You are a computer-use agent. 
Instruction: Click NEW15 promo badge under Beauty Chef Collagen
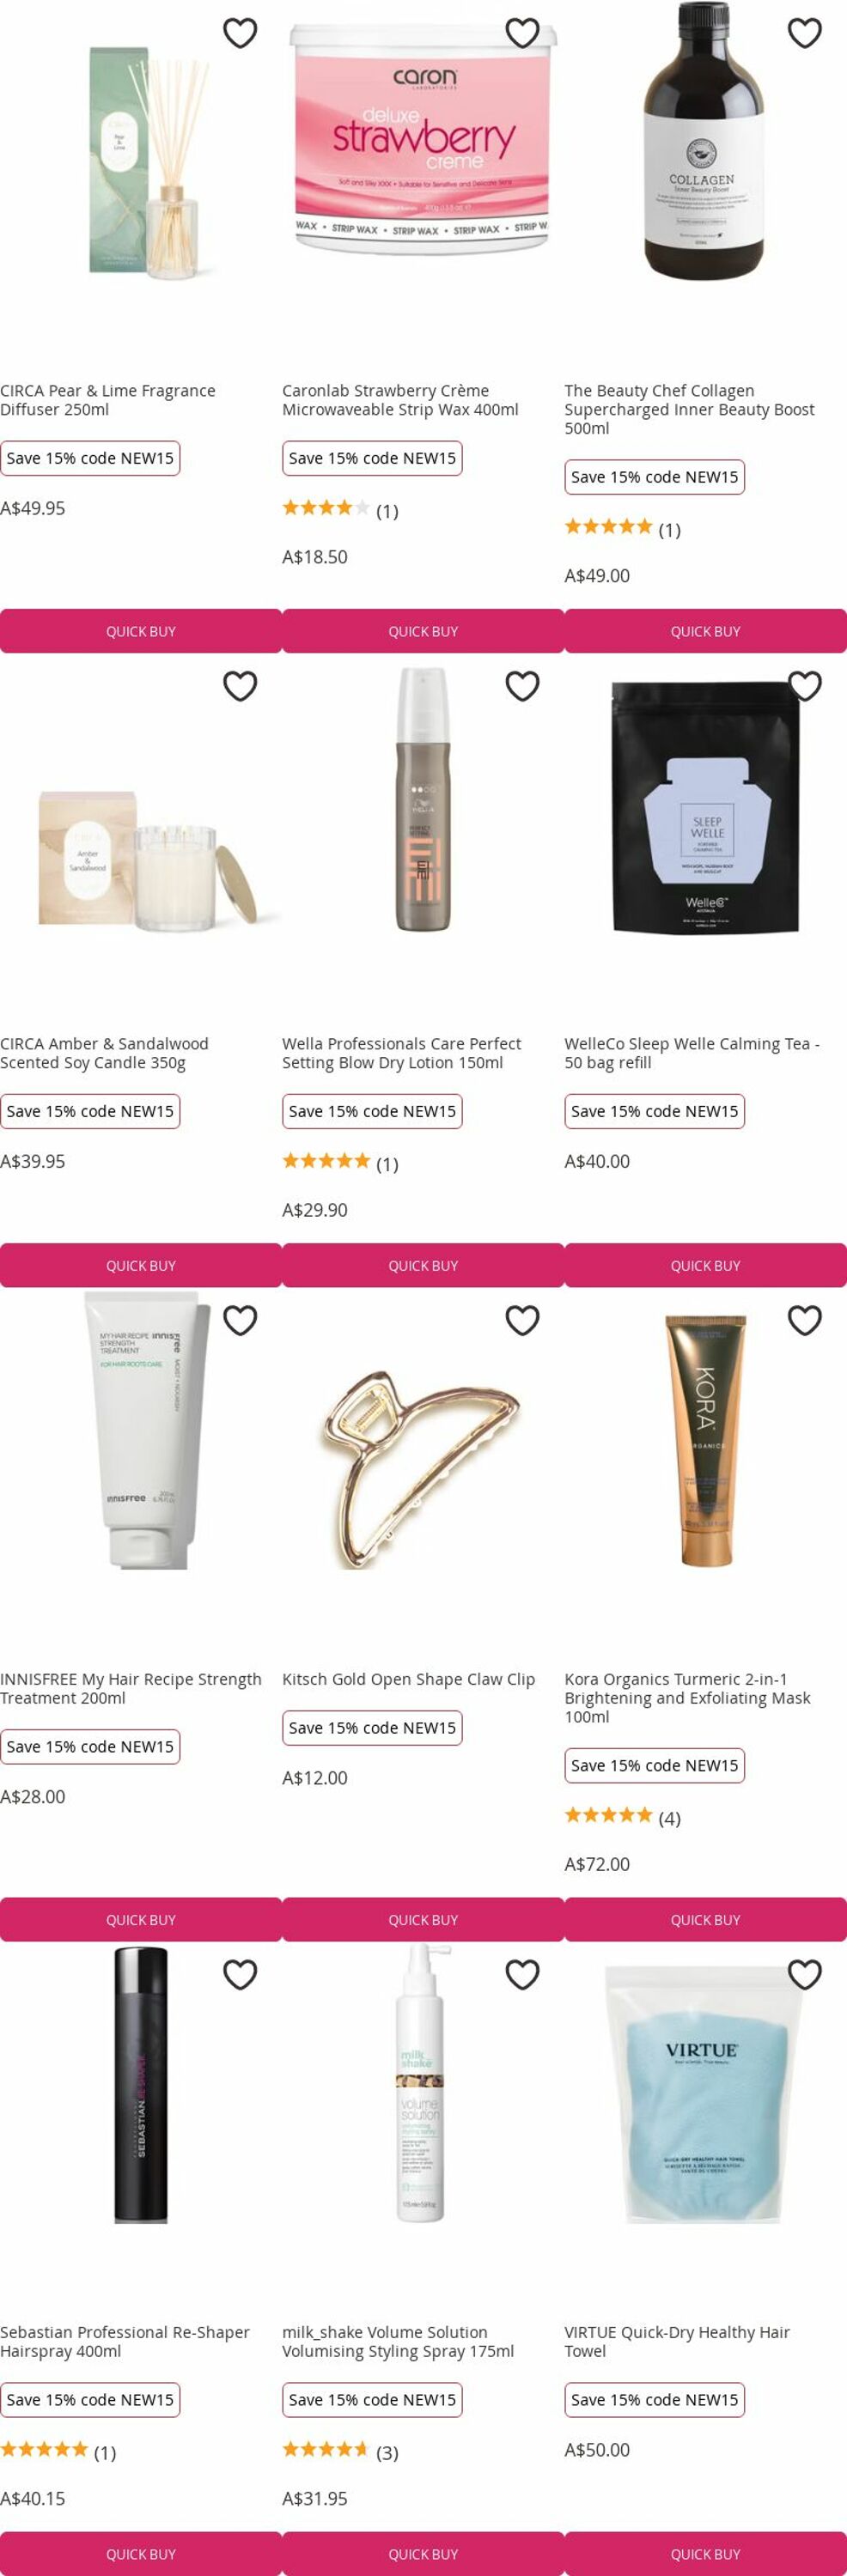(x=654, y=477)
